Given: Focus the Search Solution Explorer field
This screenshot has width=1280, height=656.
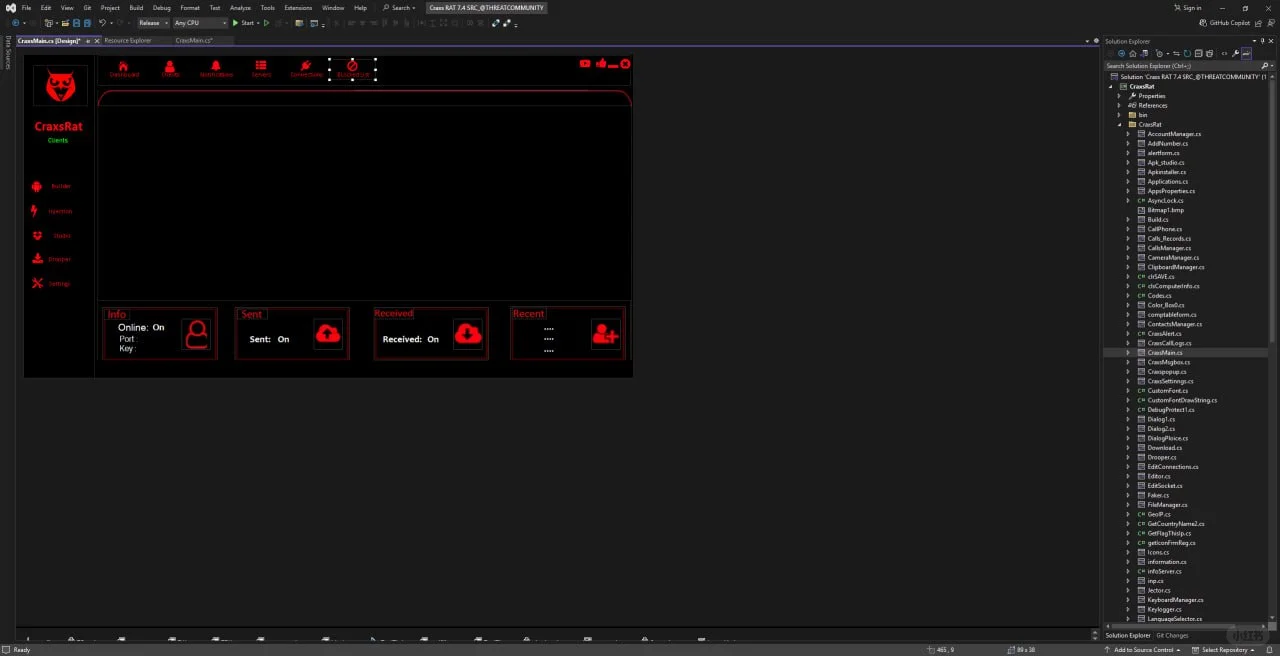Looking at the screenshot, I should click(1180, 66).
